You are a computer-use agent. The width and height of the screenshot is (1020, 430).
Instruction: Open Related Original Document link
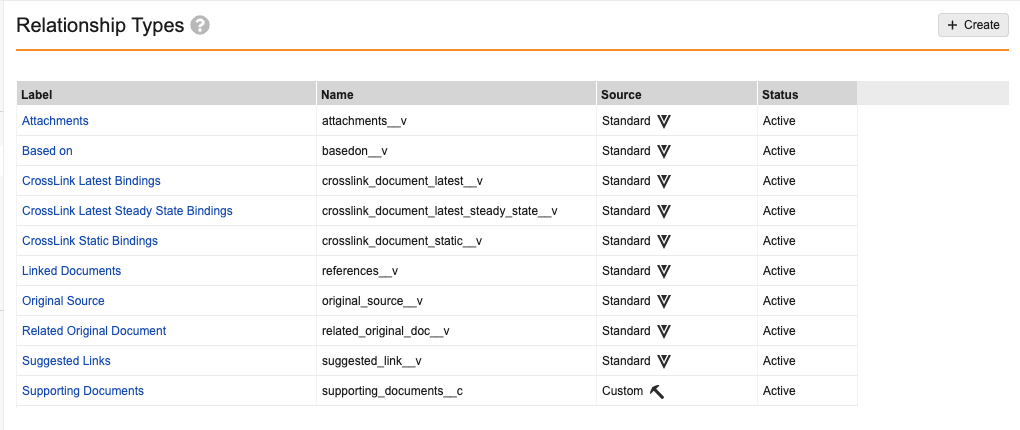click(x=94, y=331)
